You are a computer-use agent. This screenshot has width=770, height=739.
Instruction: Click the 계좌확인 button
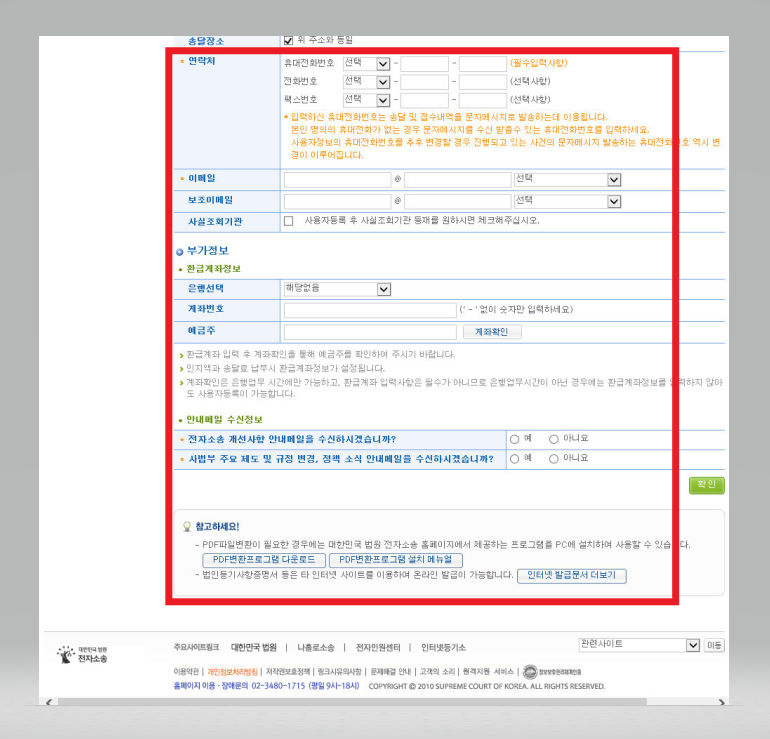pyautogui.click(x=492, y=332)
